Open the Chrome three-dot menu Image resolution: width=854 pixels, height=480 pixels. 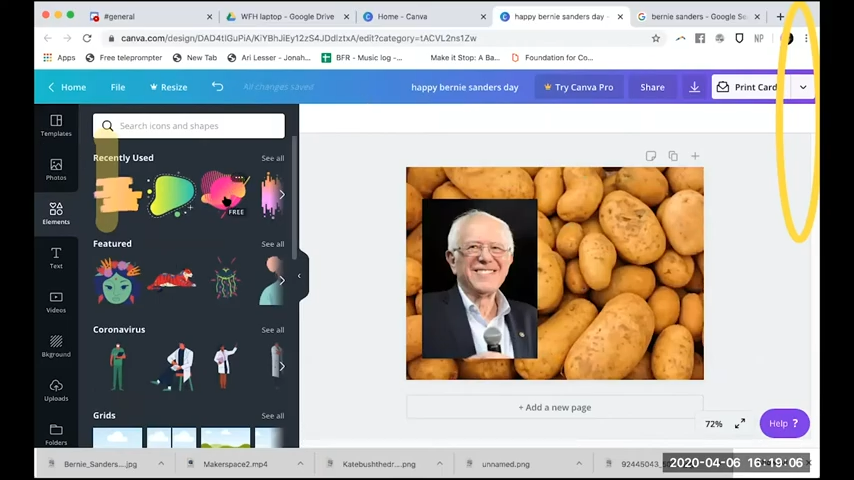806,38
